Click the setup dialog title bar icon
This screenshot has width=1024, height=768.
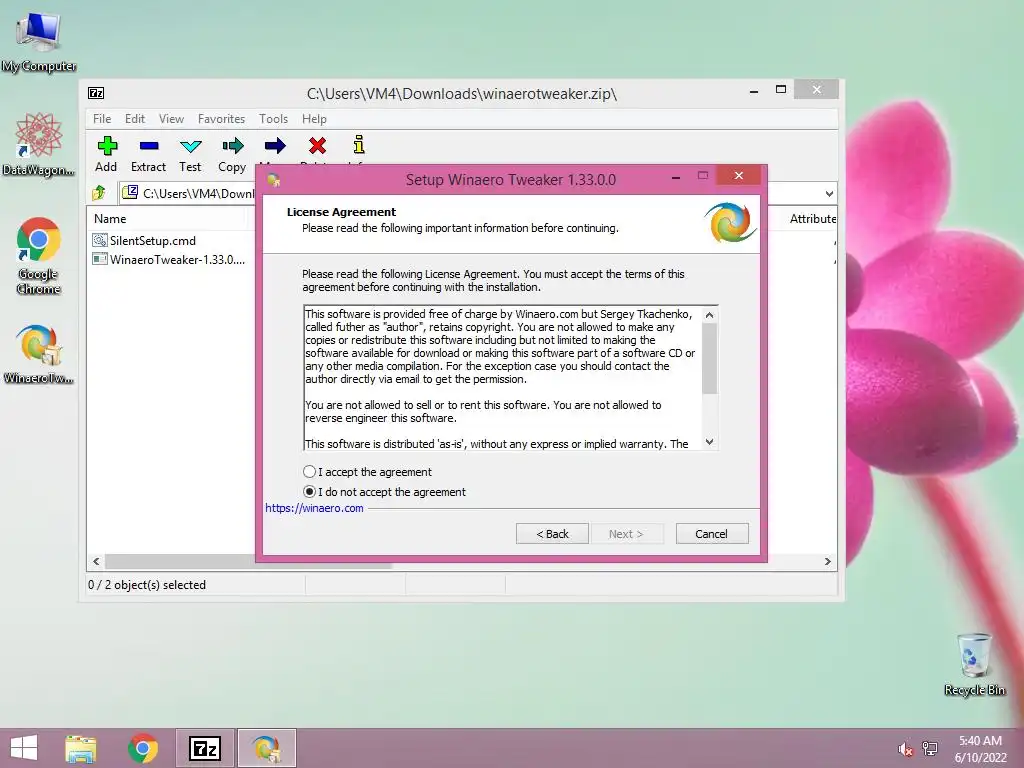point(274,180)
